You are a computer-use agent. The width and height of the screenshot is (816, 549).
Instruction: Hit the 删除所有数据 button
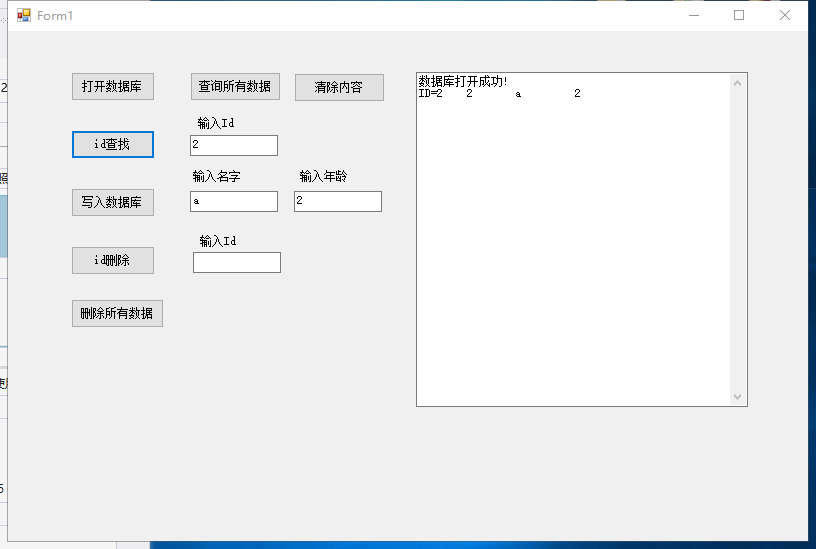117,313
